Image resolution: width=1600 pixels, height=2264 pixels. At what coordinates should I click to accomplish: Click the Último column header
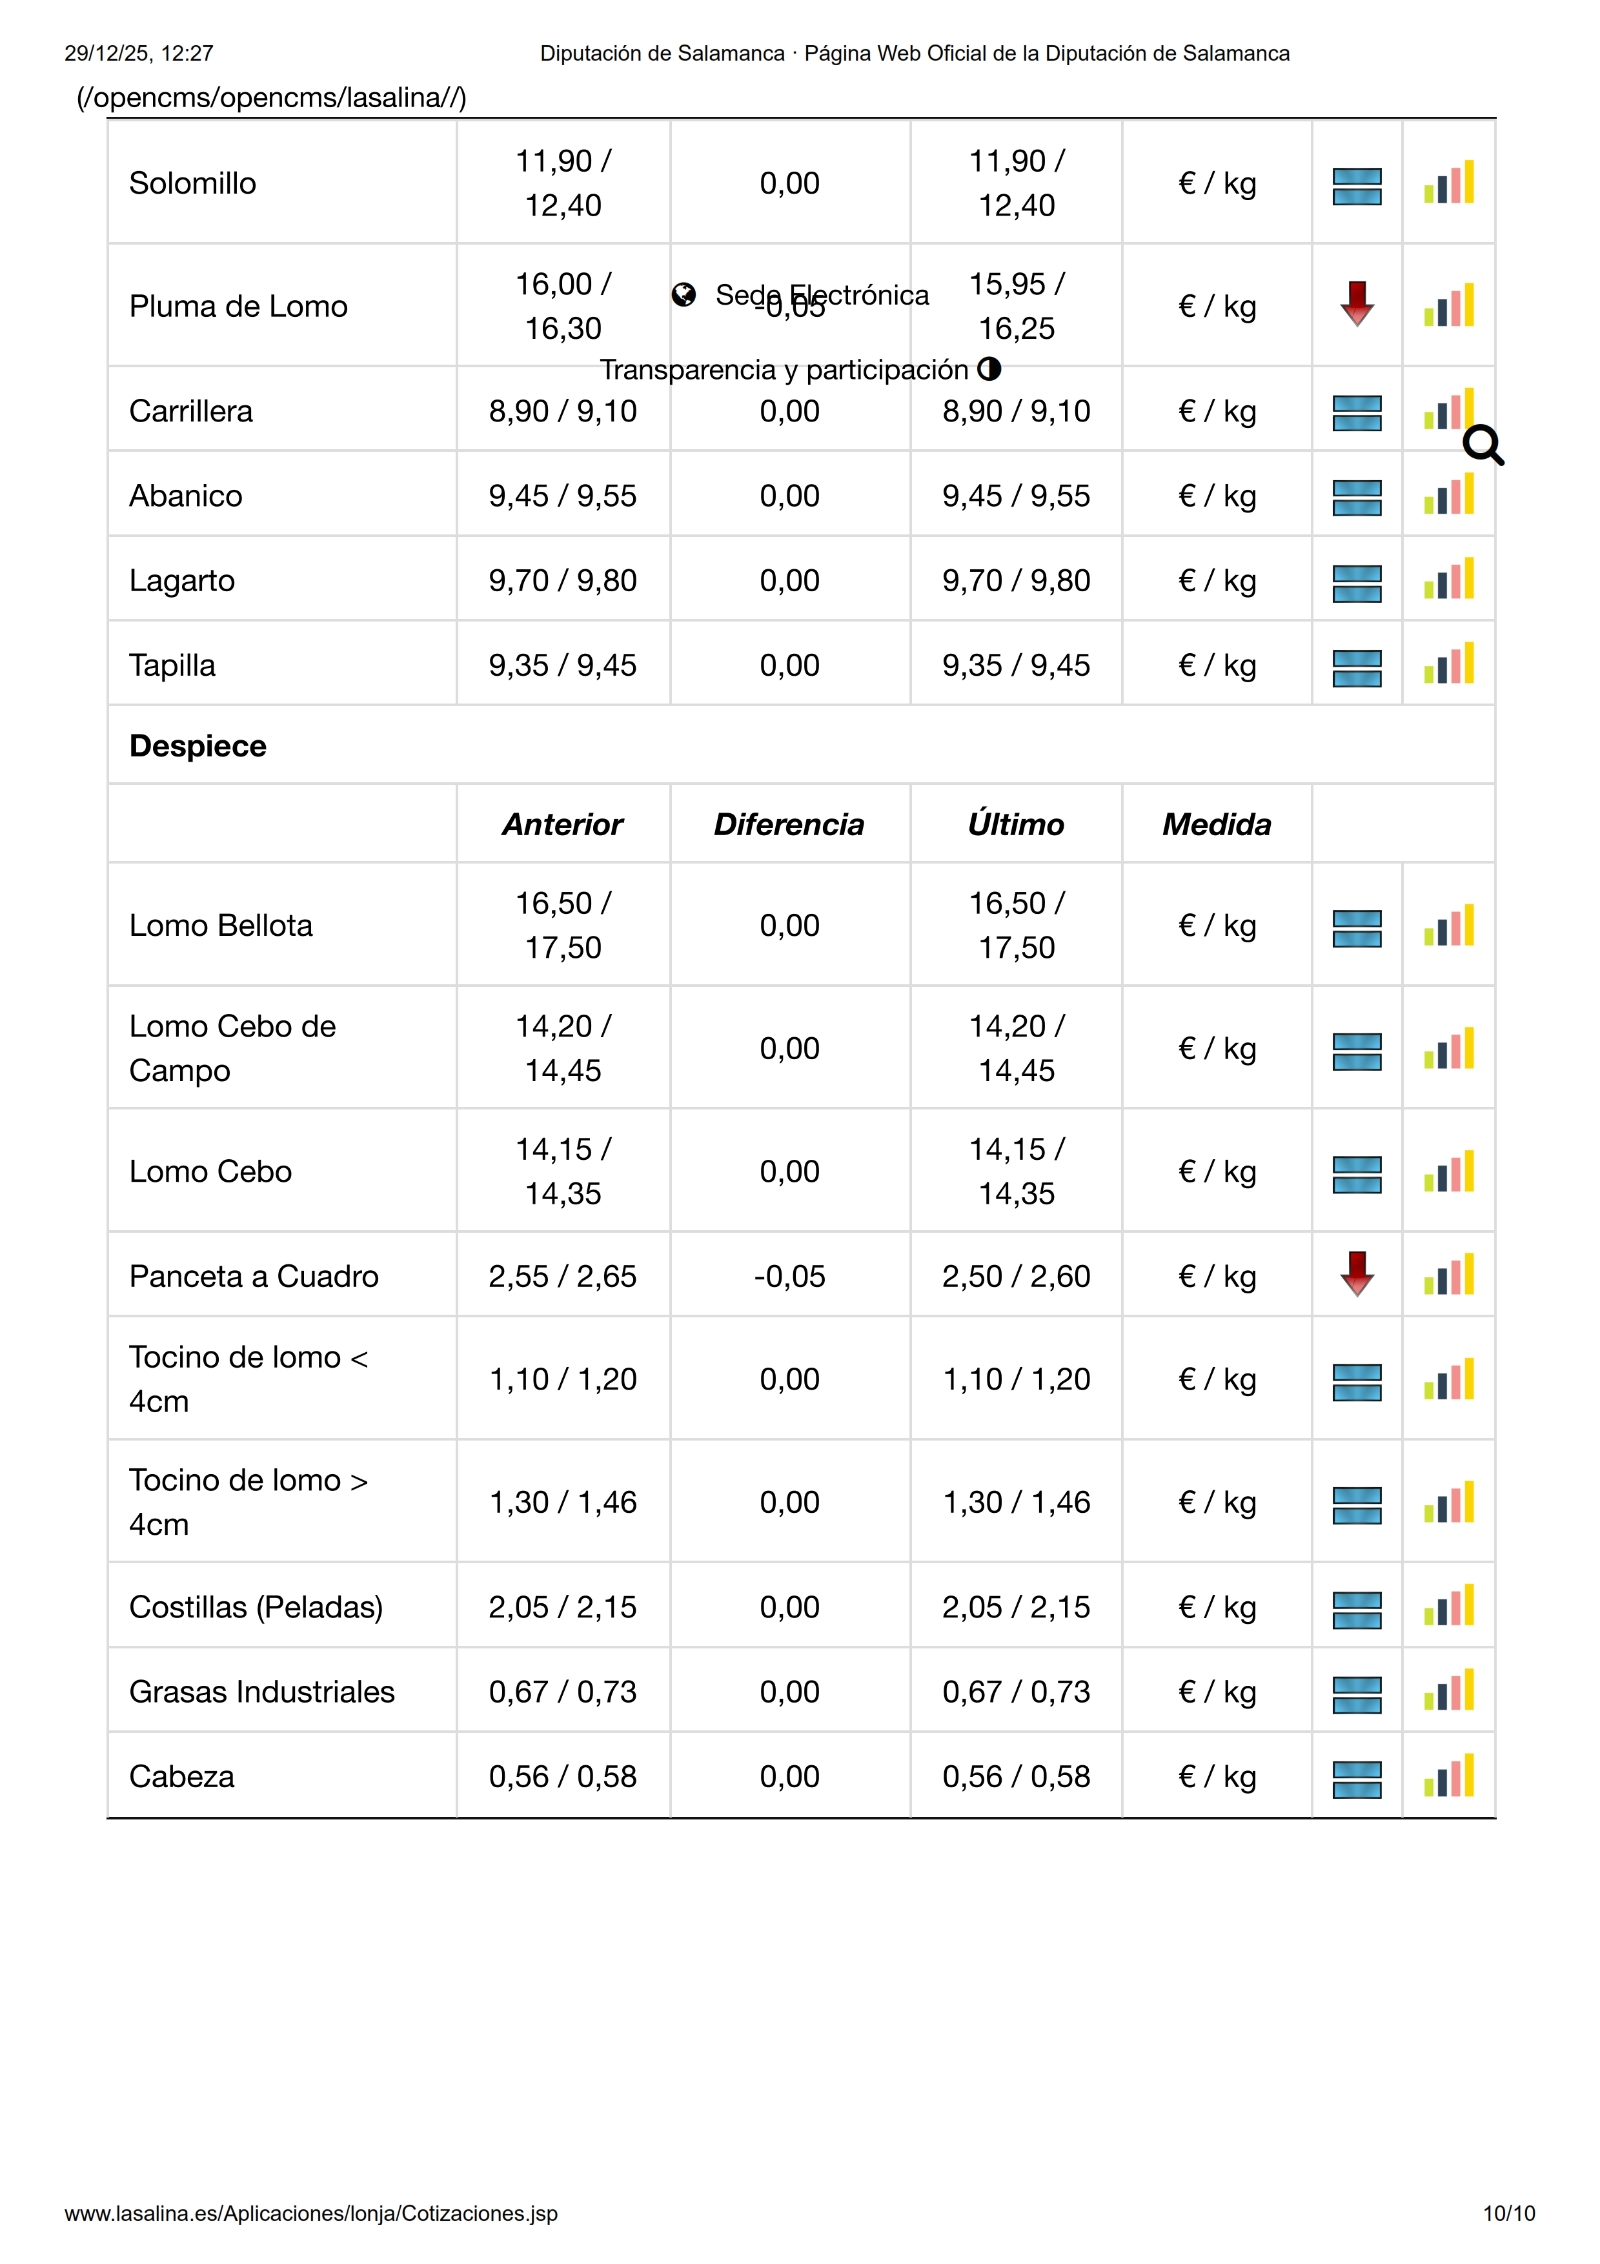(x=1015, y=824)
